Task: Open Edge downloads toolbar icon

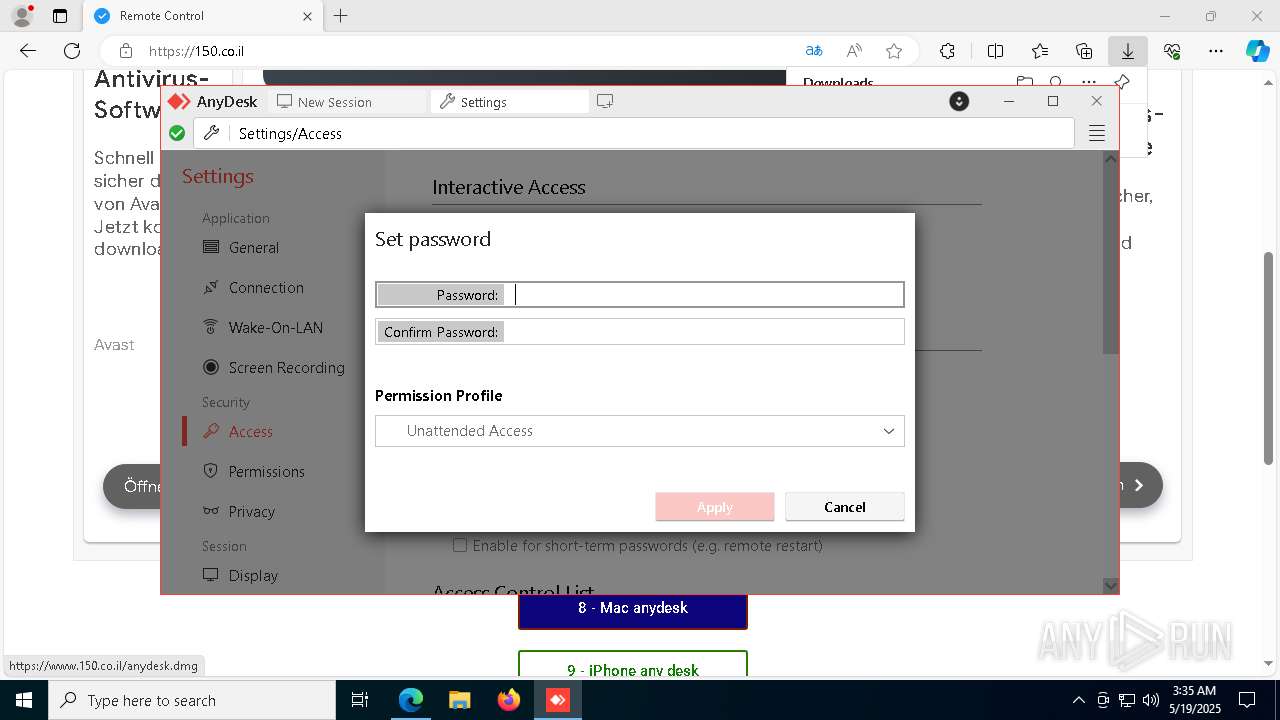Action: tap(1128, 51)
